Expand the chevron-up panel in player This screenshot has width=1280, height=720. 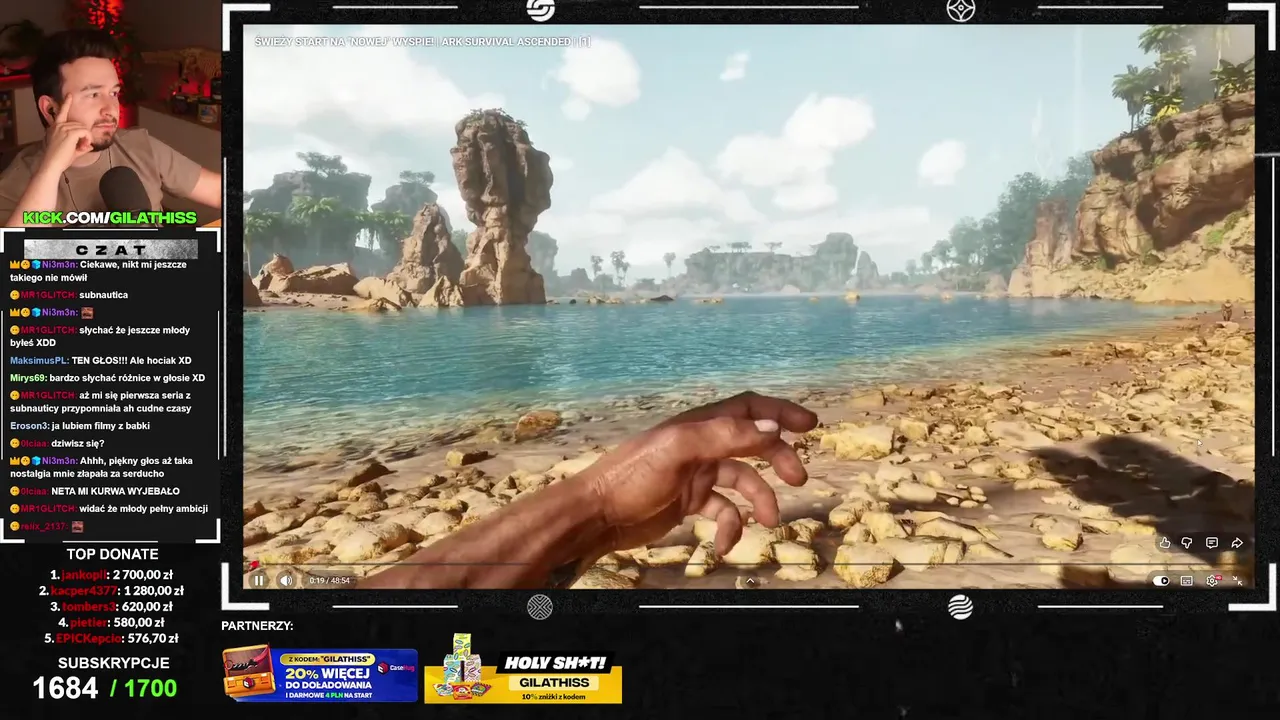pyautogui.click(x=750, y=580)
